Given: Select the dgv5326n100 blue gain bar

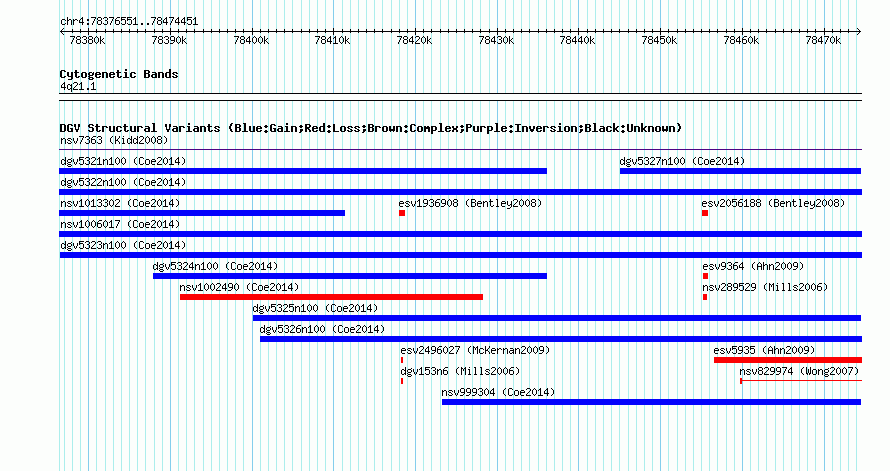Looking at the screenshot, I should 561,339.
